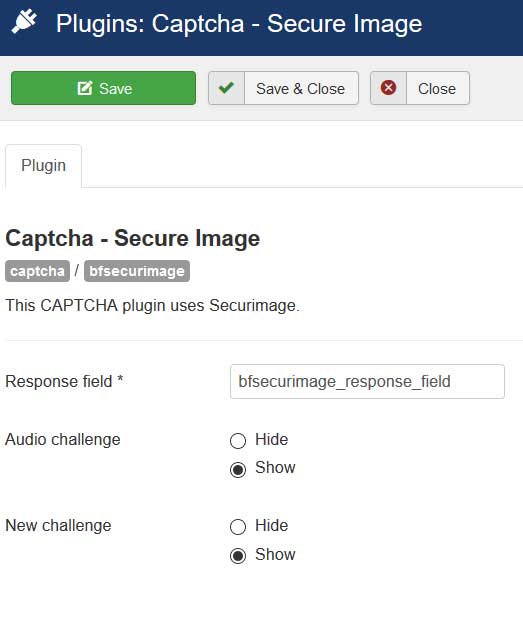Screen dimensions: 523x619
Task: Click the Close button label
Action: coord(437,89)
